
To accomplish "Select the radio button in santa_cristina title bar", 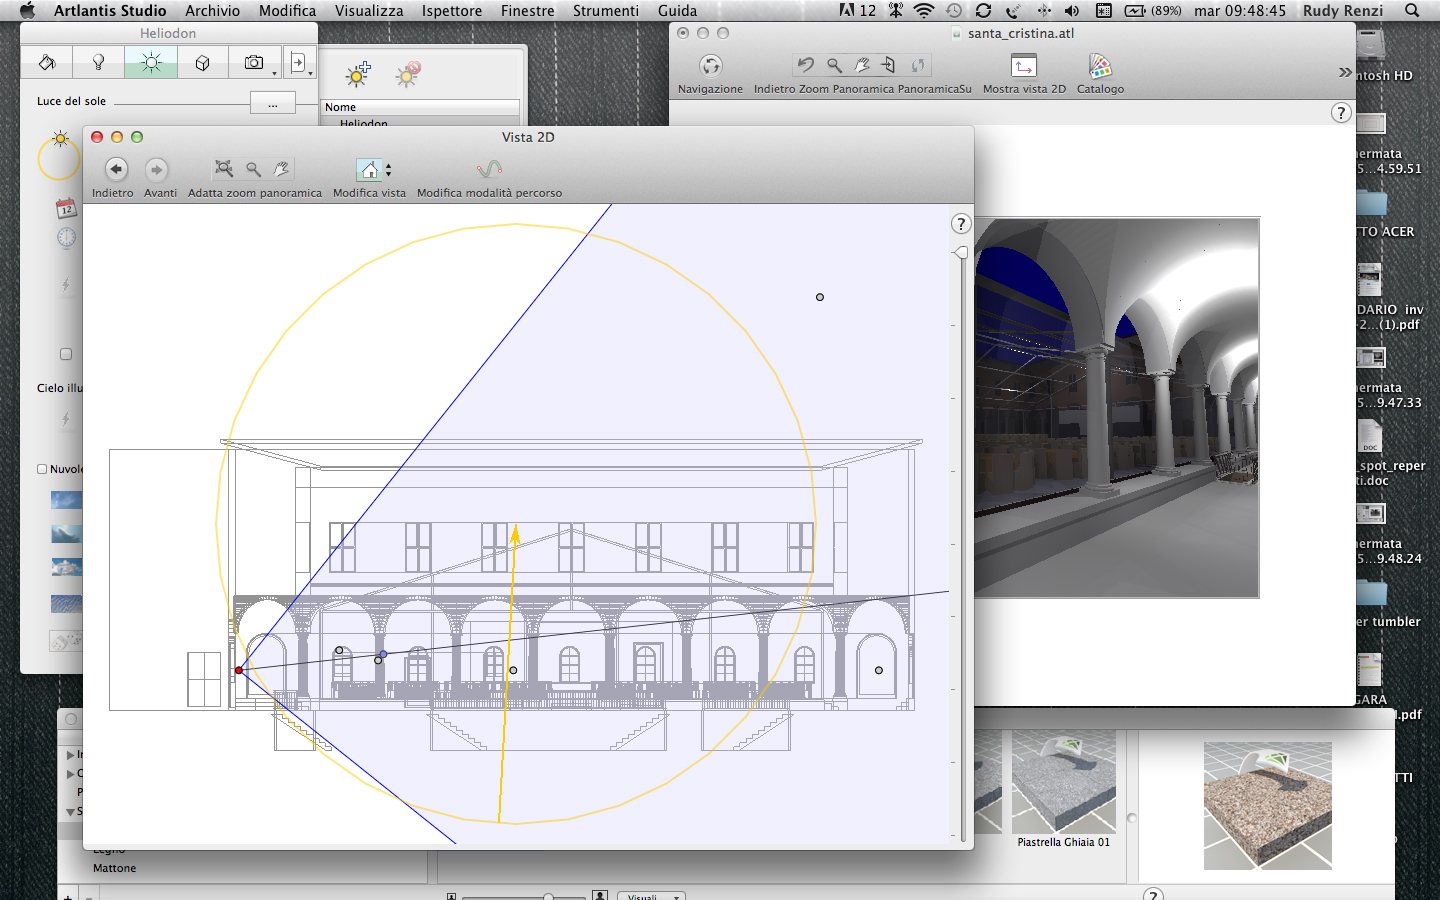I will point(683,33).
